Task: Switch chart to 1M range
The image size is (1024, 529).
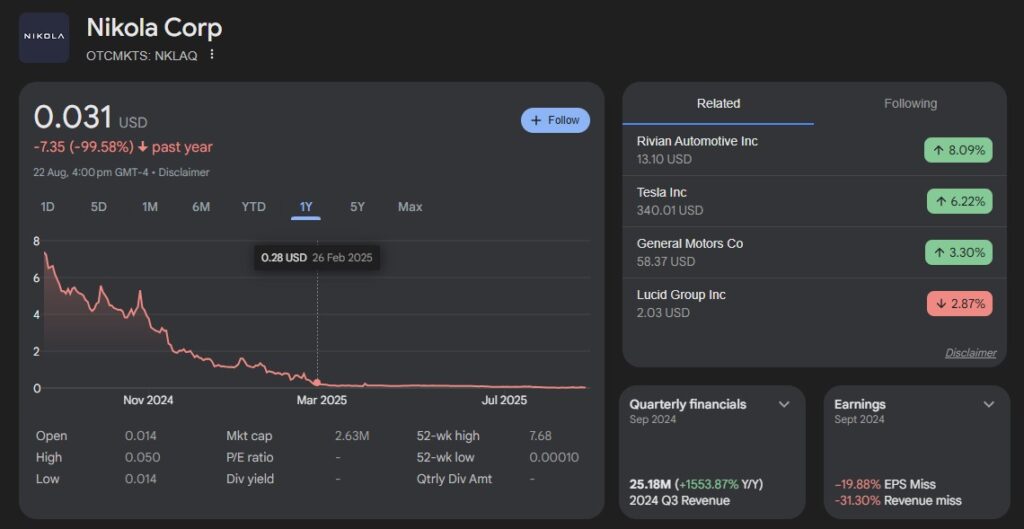Action: 150,207
